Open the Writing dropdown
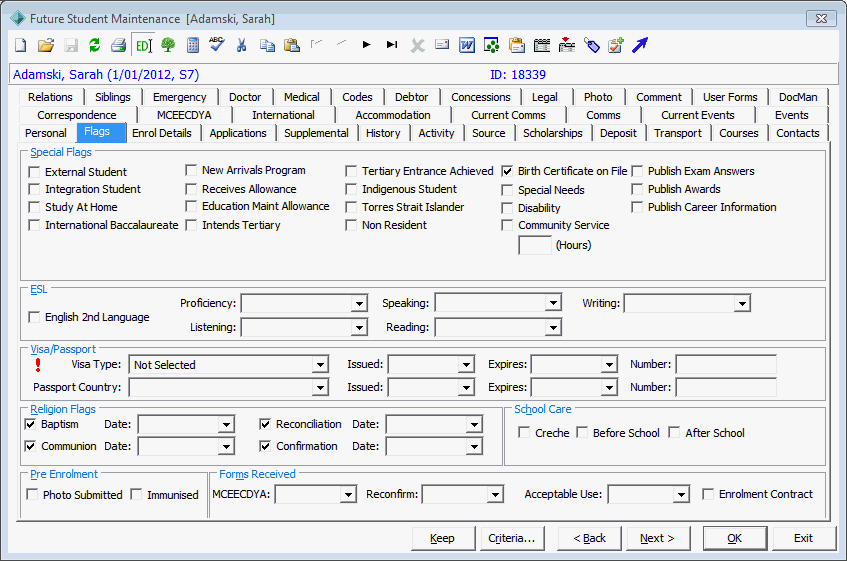The image size is (847, 561). click(x=742, y=303)
